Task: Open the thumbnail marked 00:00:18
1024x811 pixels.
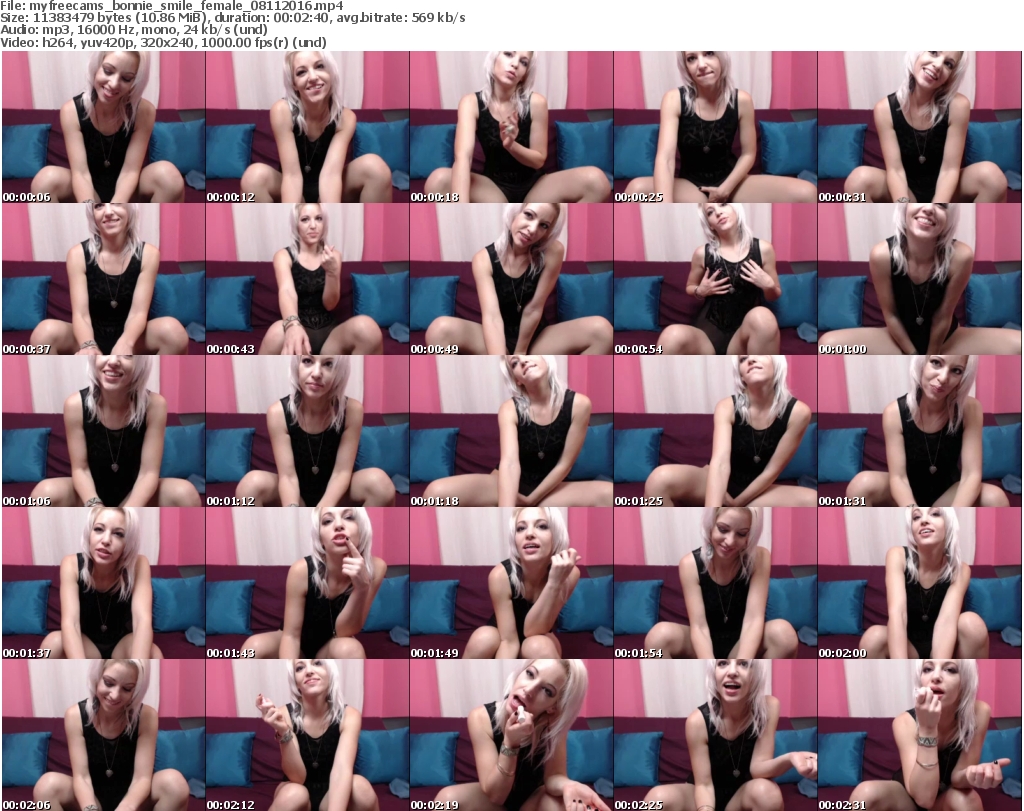Action: [511, 128]
